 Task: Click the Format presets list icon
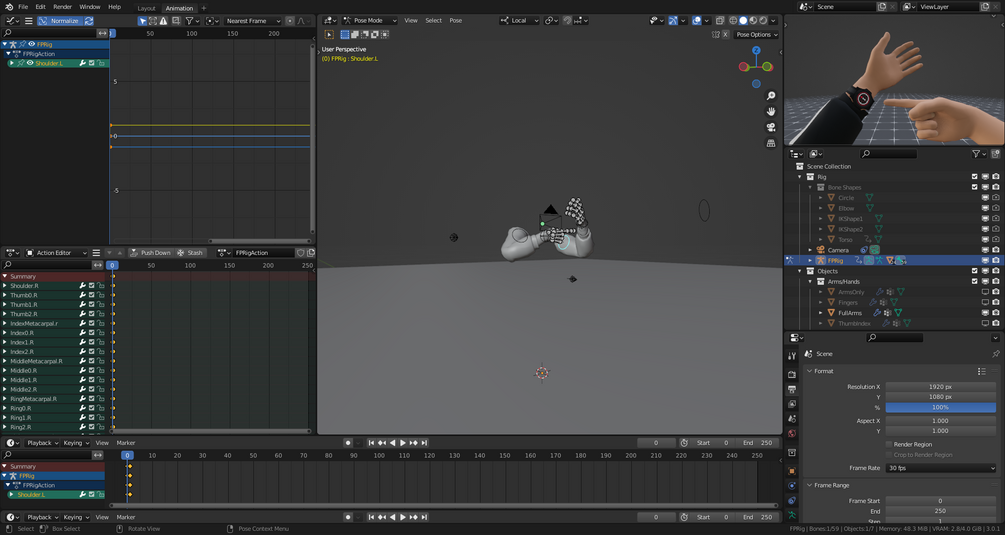(982, 371)
